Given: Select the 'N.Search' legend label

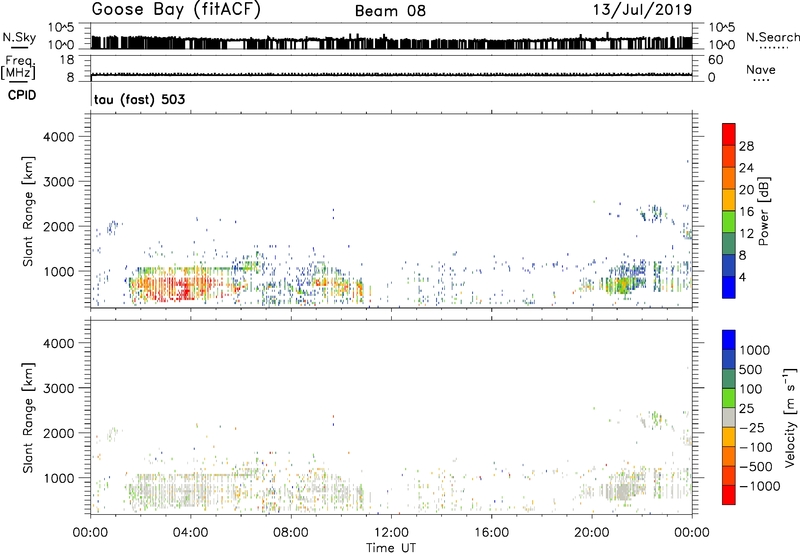Looking at the screenshot, I should click(772, 37).
